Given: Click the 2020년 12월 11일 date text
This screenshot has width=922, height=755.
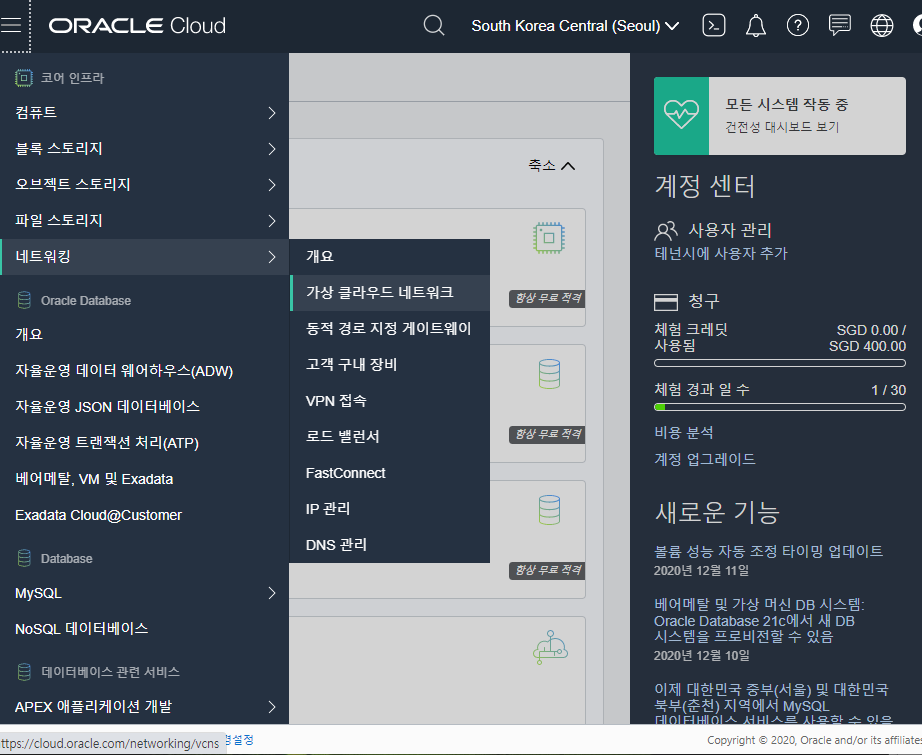Looking at the screenshot, I should pyautogui.click(x=701, y=570).
